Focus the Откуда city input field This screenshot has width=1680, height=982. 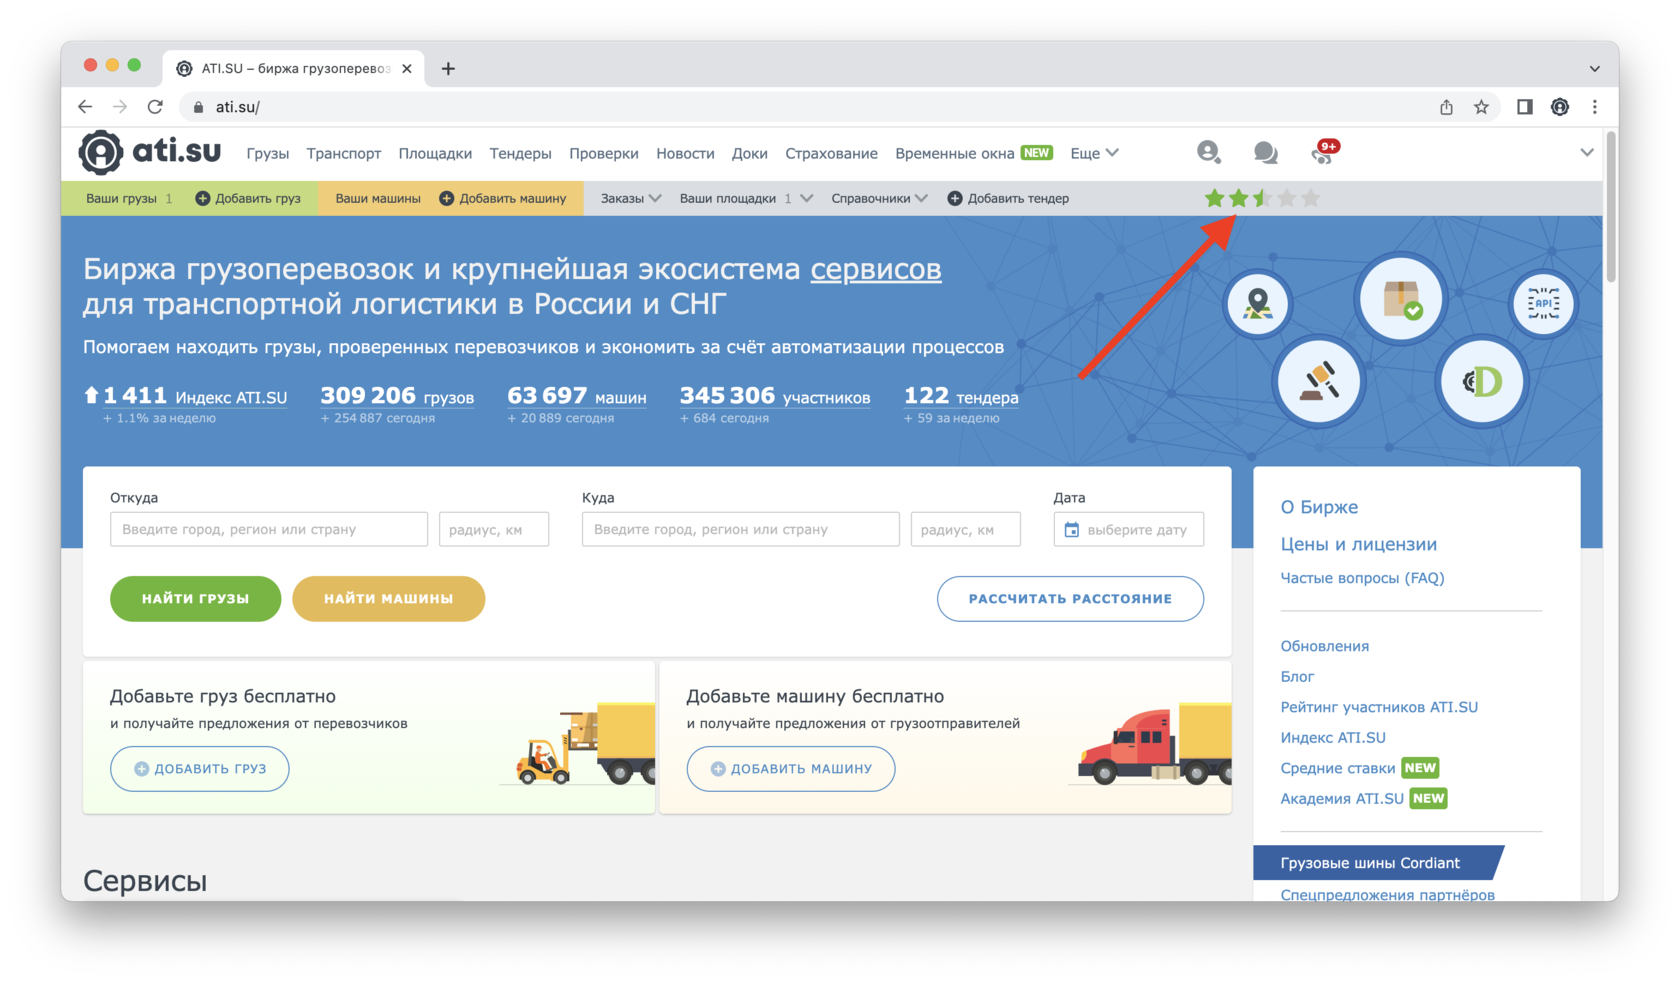click(x=269, y=529)
